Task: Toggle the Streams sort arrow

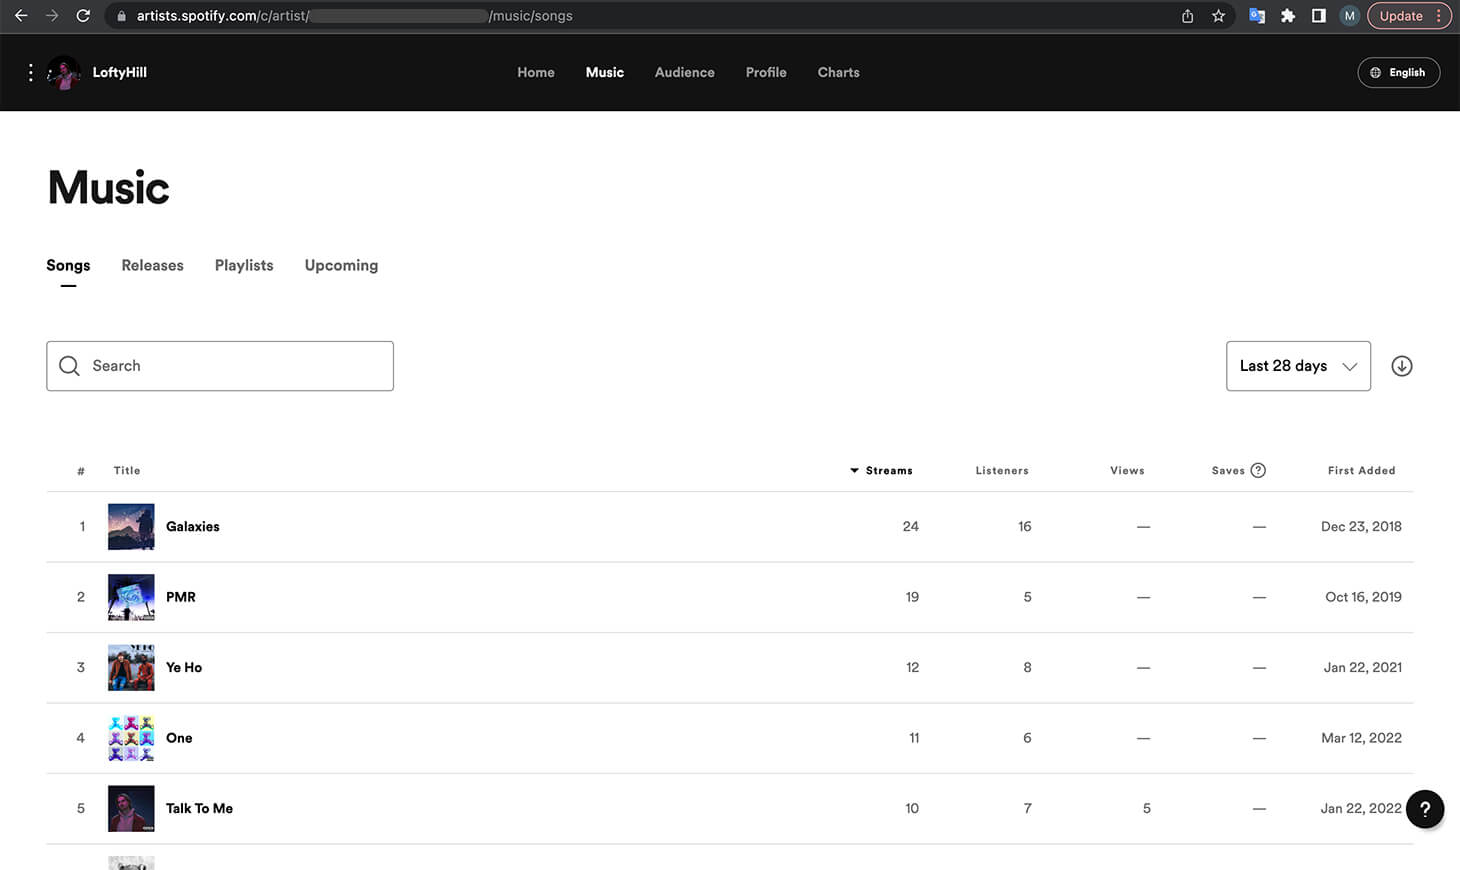Action: click(854, 470)
